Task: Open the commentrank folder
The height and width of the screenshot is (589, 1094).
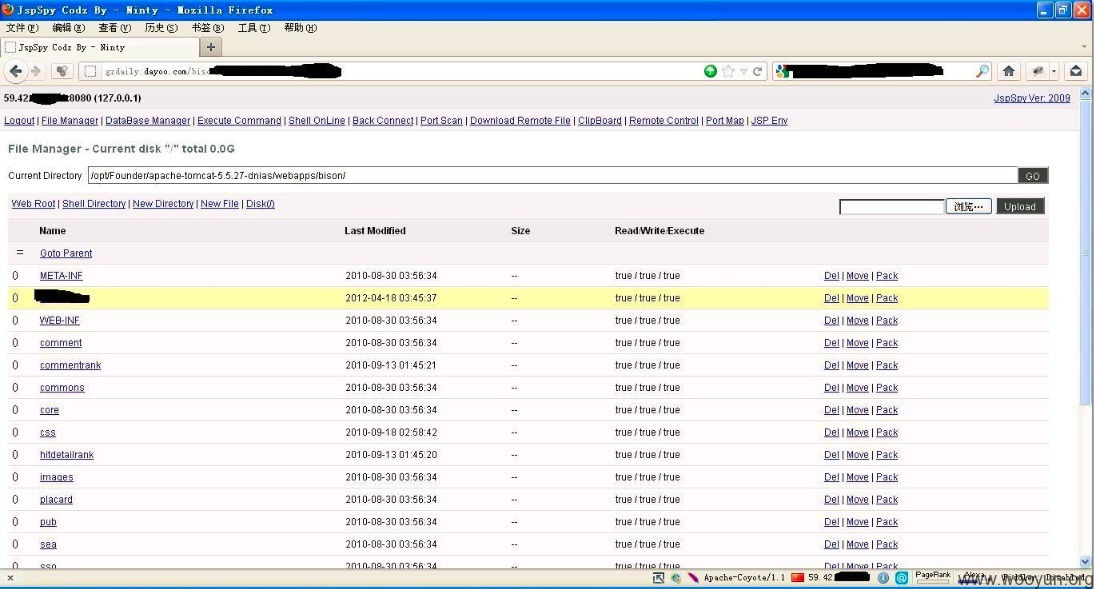Action: click(x=70, y=365)
